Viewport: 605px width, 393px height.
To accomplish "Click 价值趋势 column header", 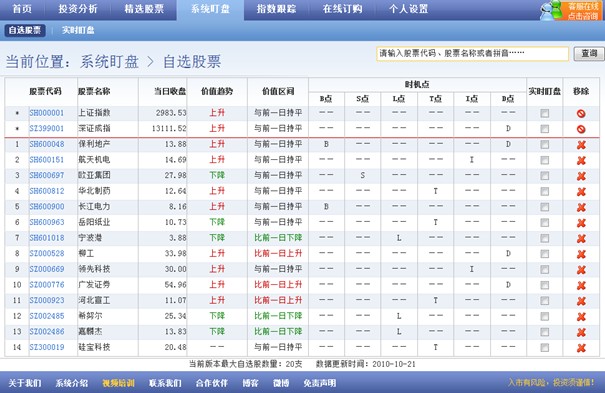I will [217, 91].
